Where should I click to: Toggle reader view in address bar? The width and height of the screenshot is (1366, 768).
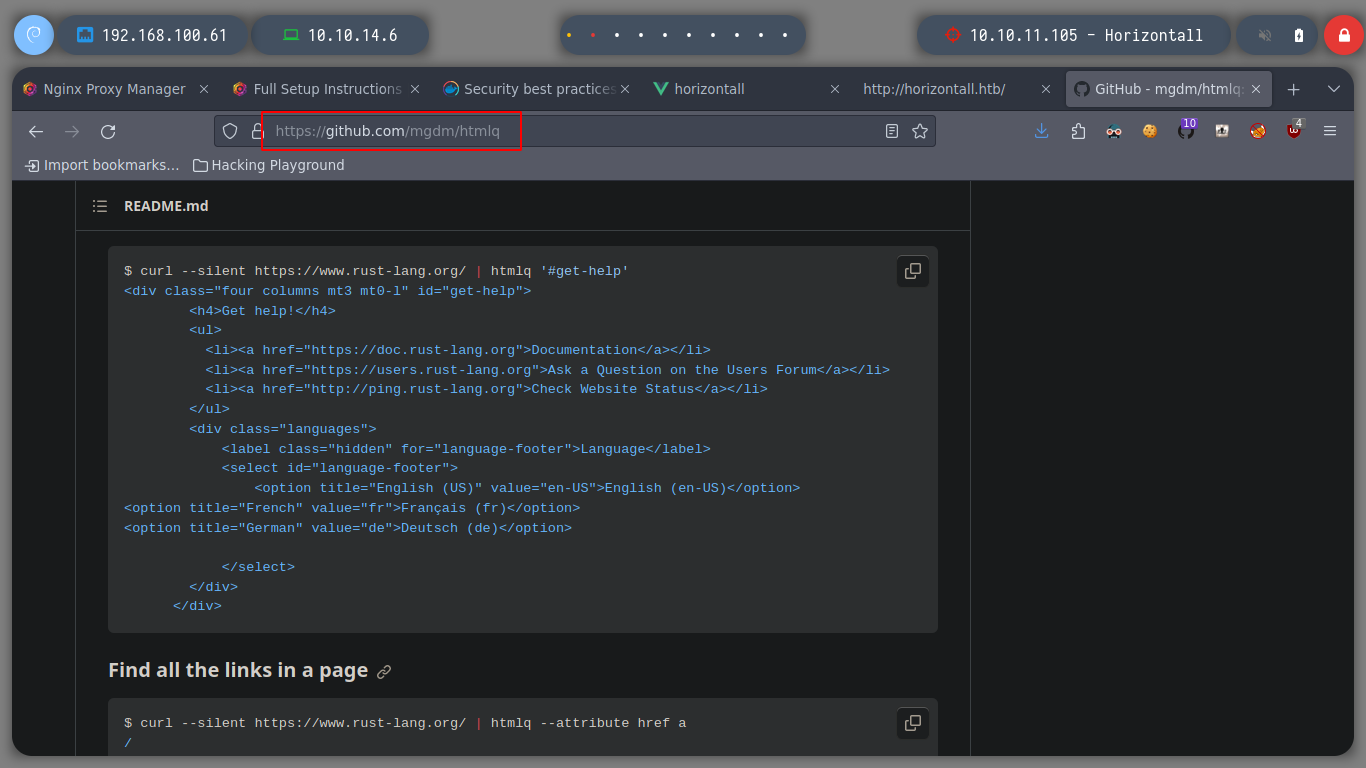(x=892, y=131)
